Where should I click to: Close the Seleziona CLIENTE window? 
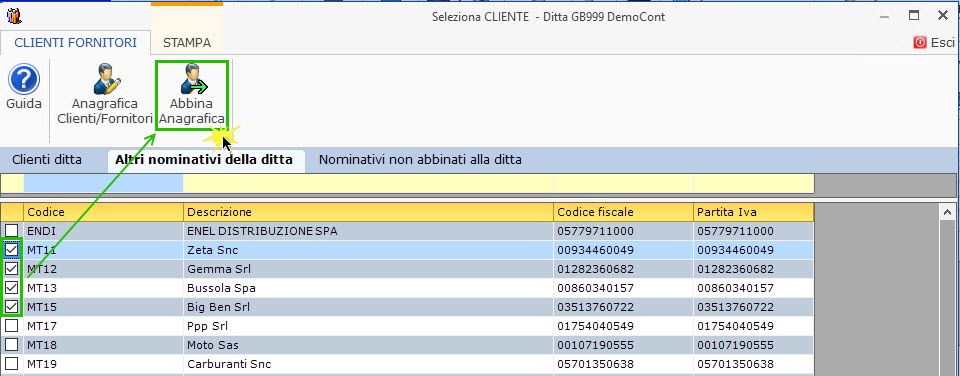pyautogui.click(x=943, y=16)
